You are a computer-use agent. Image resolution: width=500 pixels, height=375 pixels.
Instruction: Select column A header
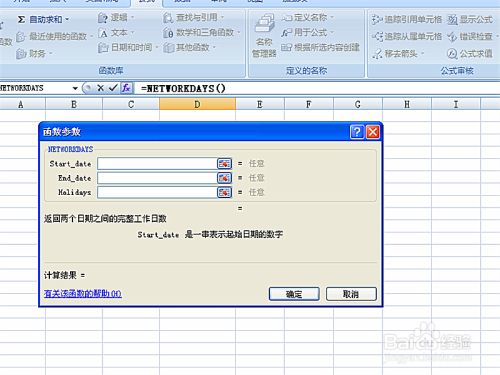tap(21, 104)
